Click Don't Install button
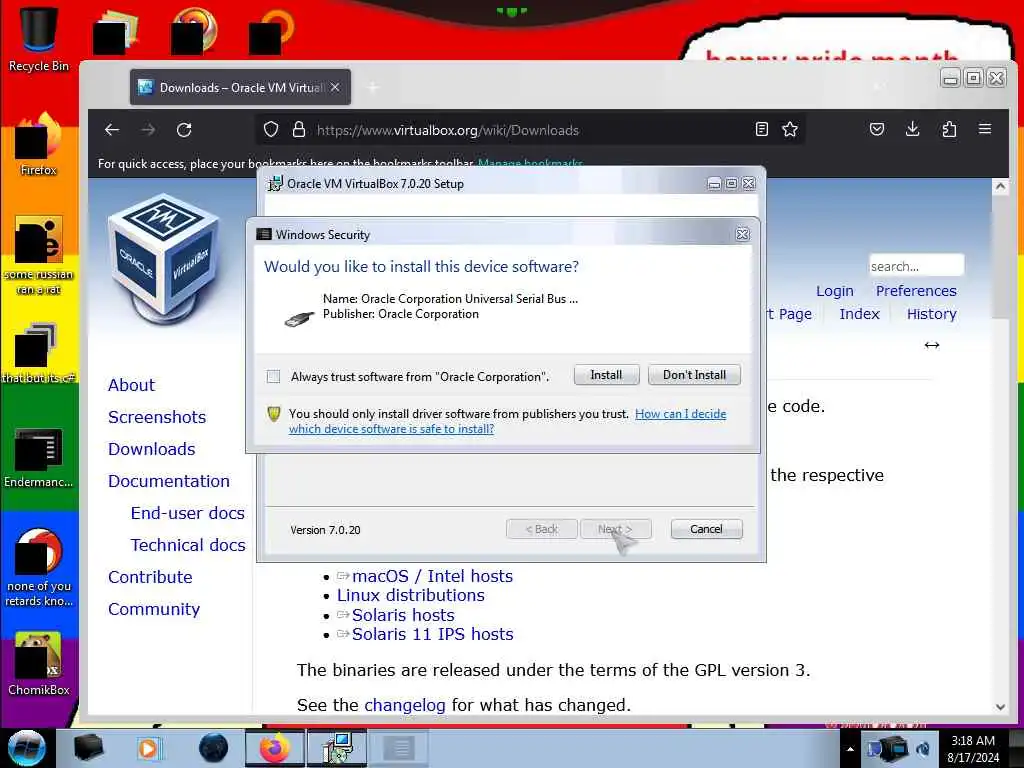The image size is (1024, 768). 694,375
